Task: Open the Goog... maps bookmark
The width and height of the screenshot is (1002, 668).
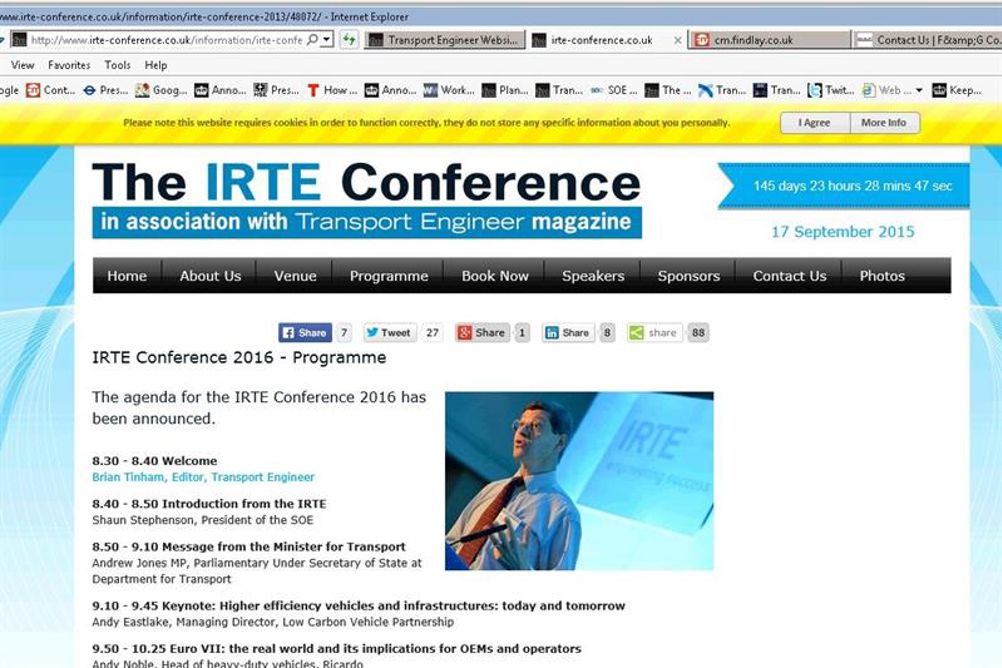Action: pos(161,90)
